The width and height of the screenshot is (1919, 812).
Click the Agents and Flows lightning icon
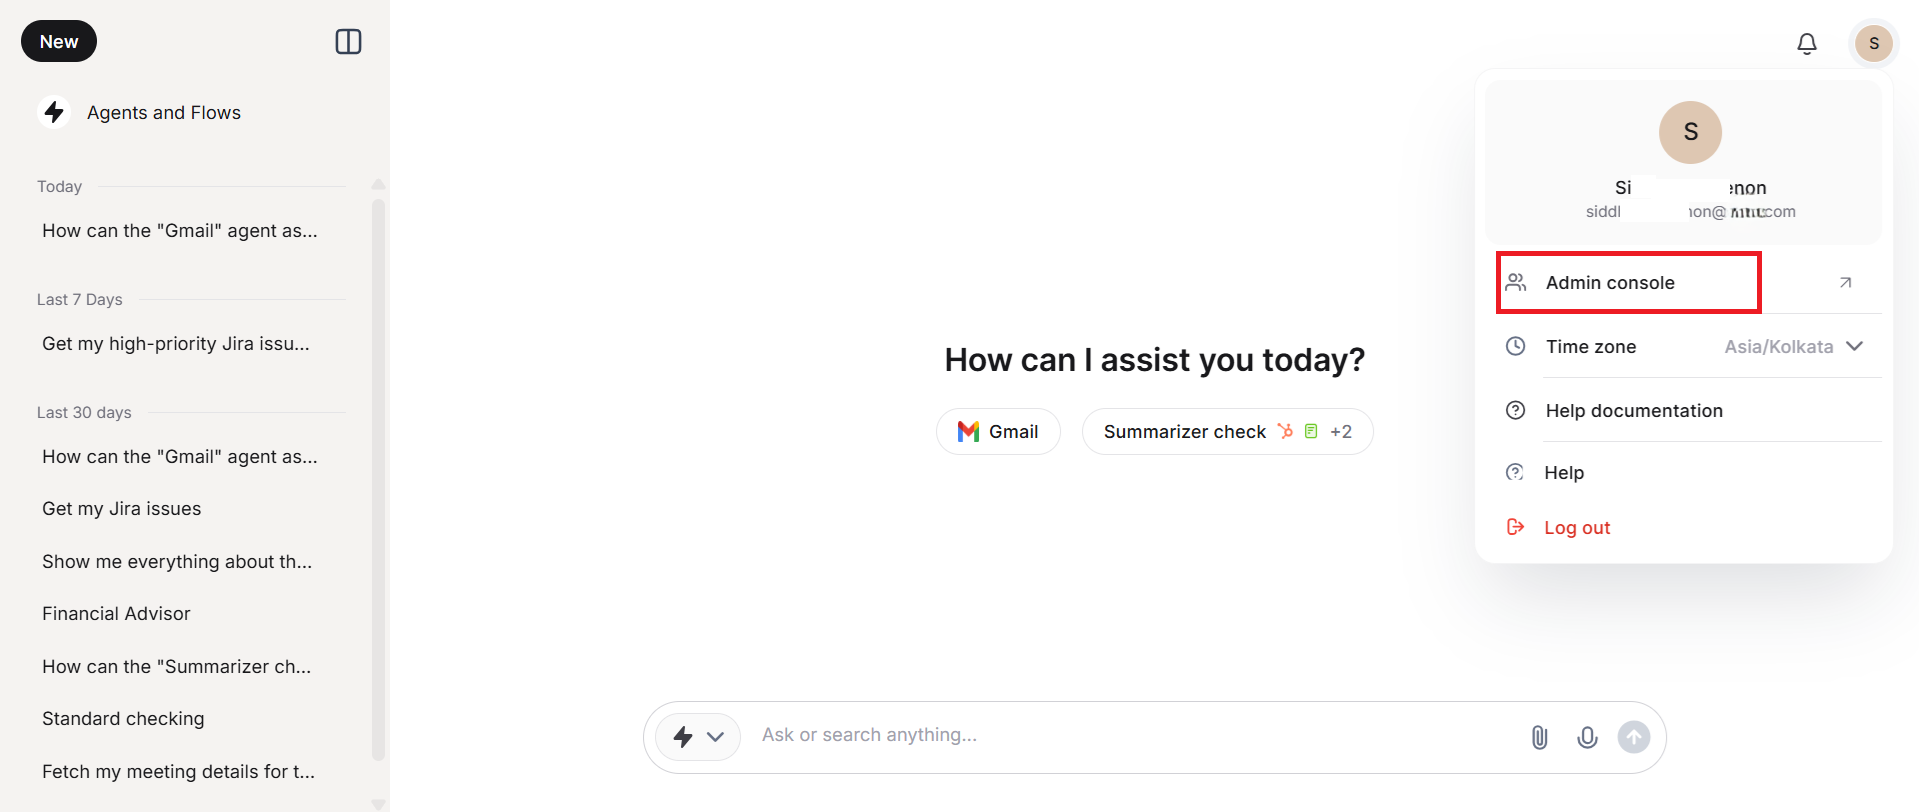(x=54, y=112)
